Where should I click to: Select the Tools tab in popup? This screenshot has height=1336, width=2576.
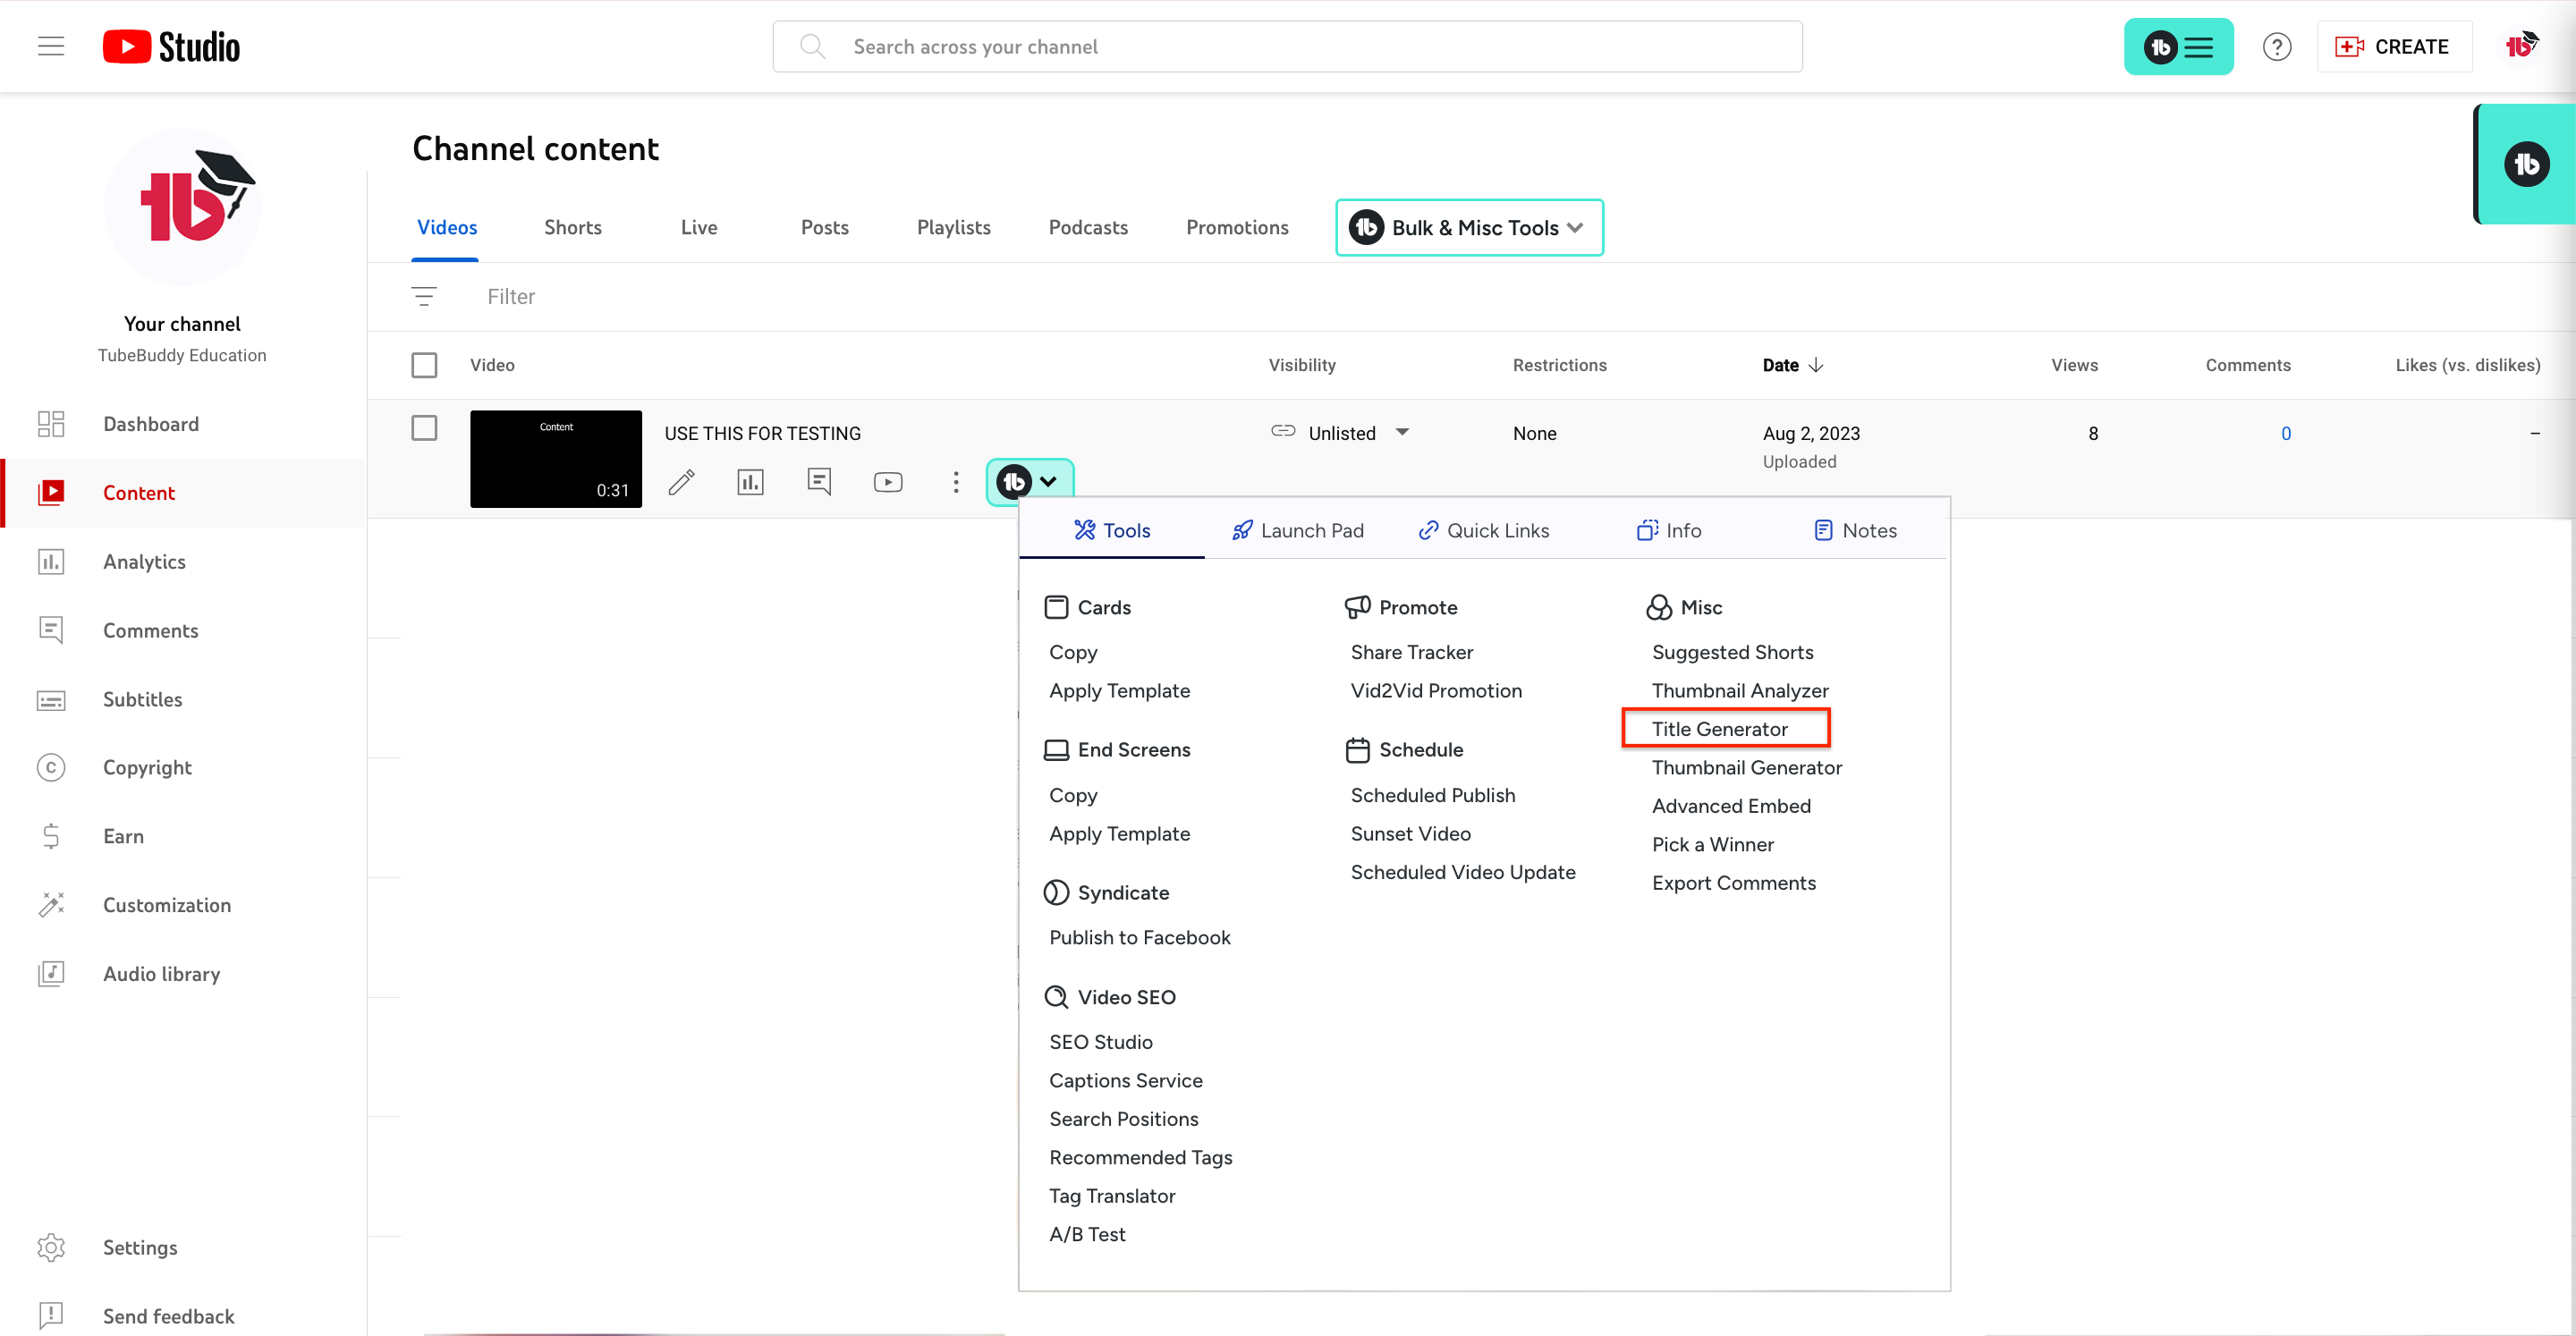pyautogui.click(x=1112, y=532)
